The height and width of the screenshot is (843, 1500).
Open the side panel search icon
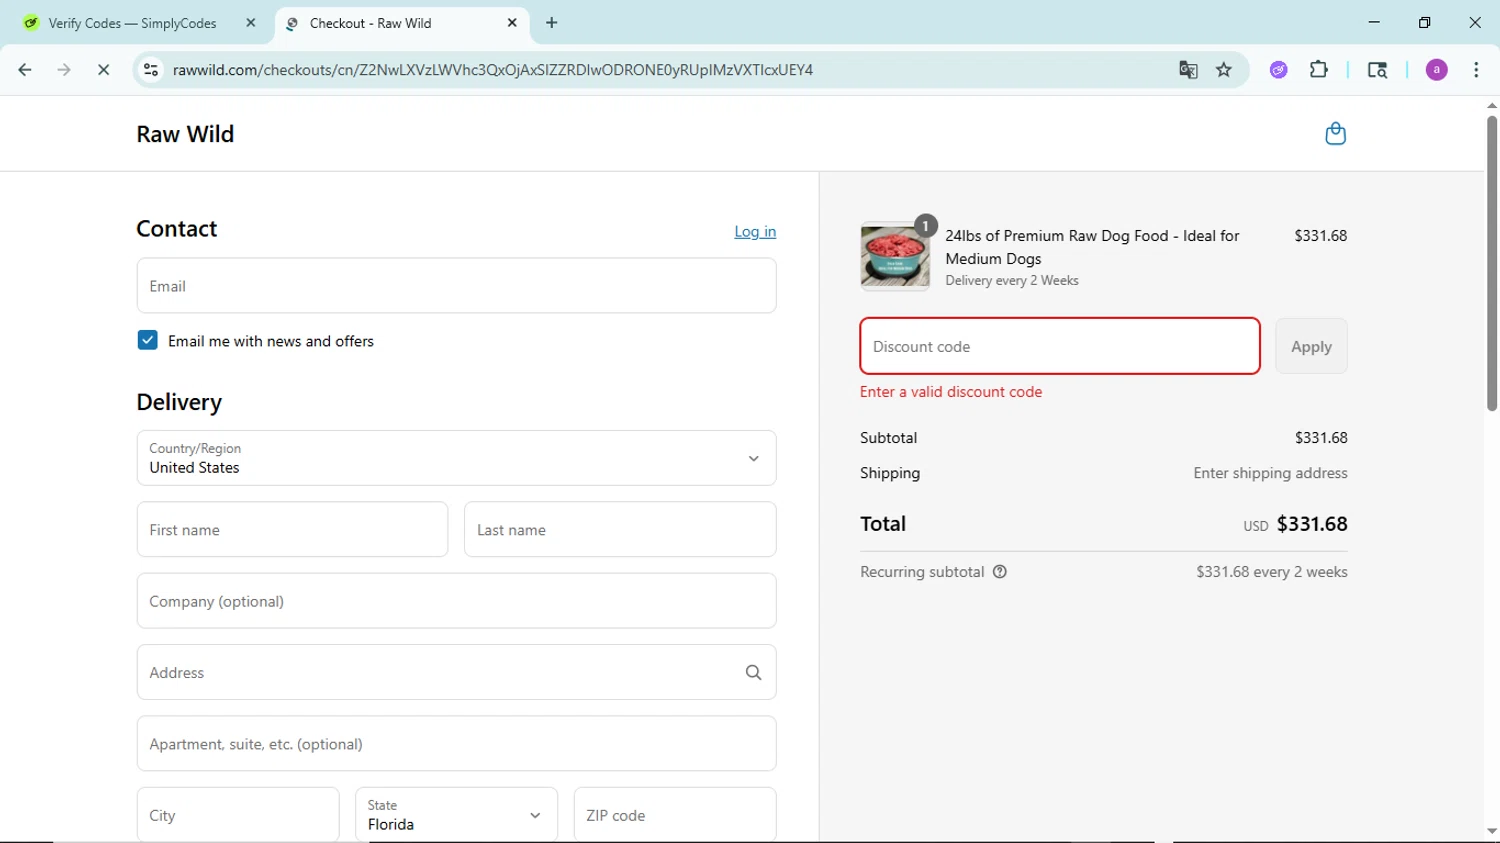(x=1377, y=70)
